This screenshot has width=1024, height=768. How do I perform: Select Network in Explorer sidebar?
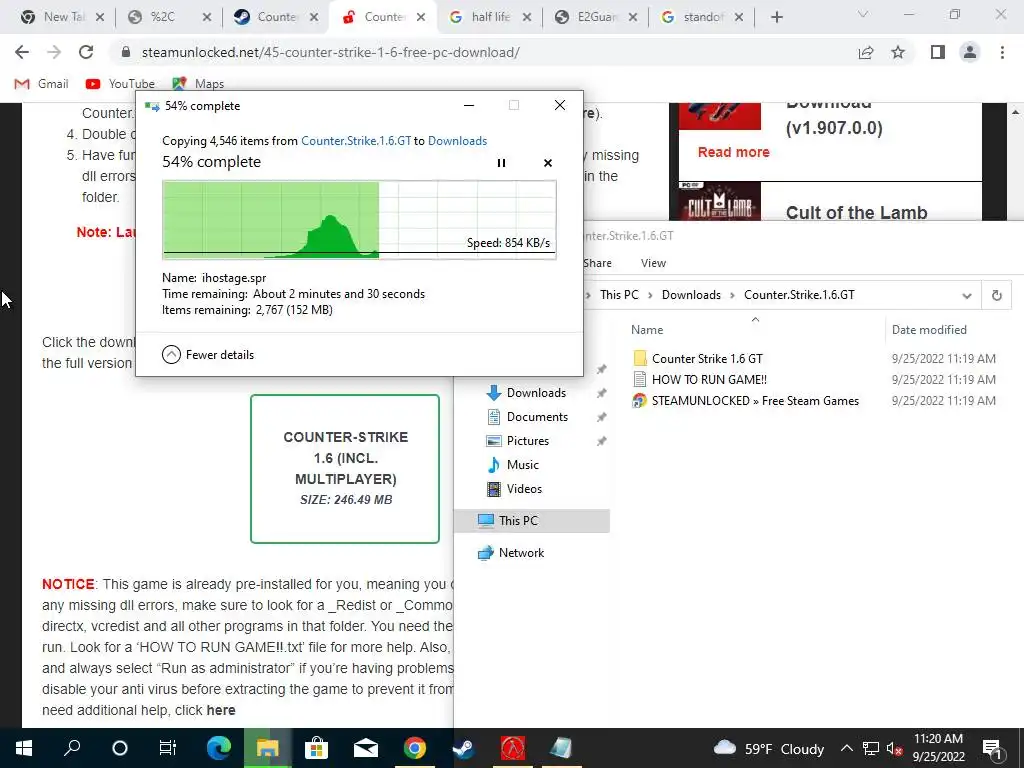coord(521,552)
